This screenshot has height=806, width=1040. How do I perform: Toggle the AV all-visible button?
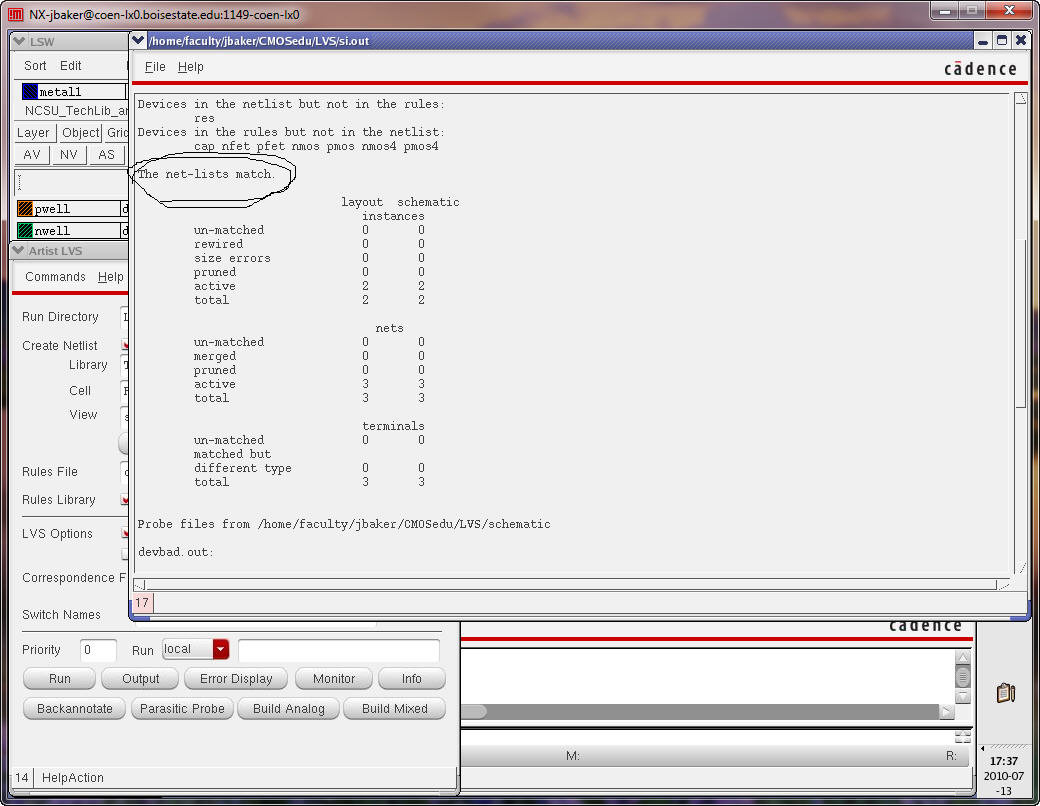(32, 155)
